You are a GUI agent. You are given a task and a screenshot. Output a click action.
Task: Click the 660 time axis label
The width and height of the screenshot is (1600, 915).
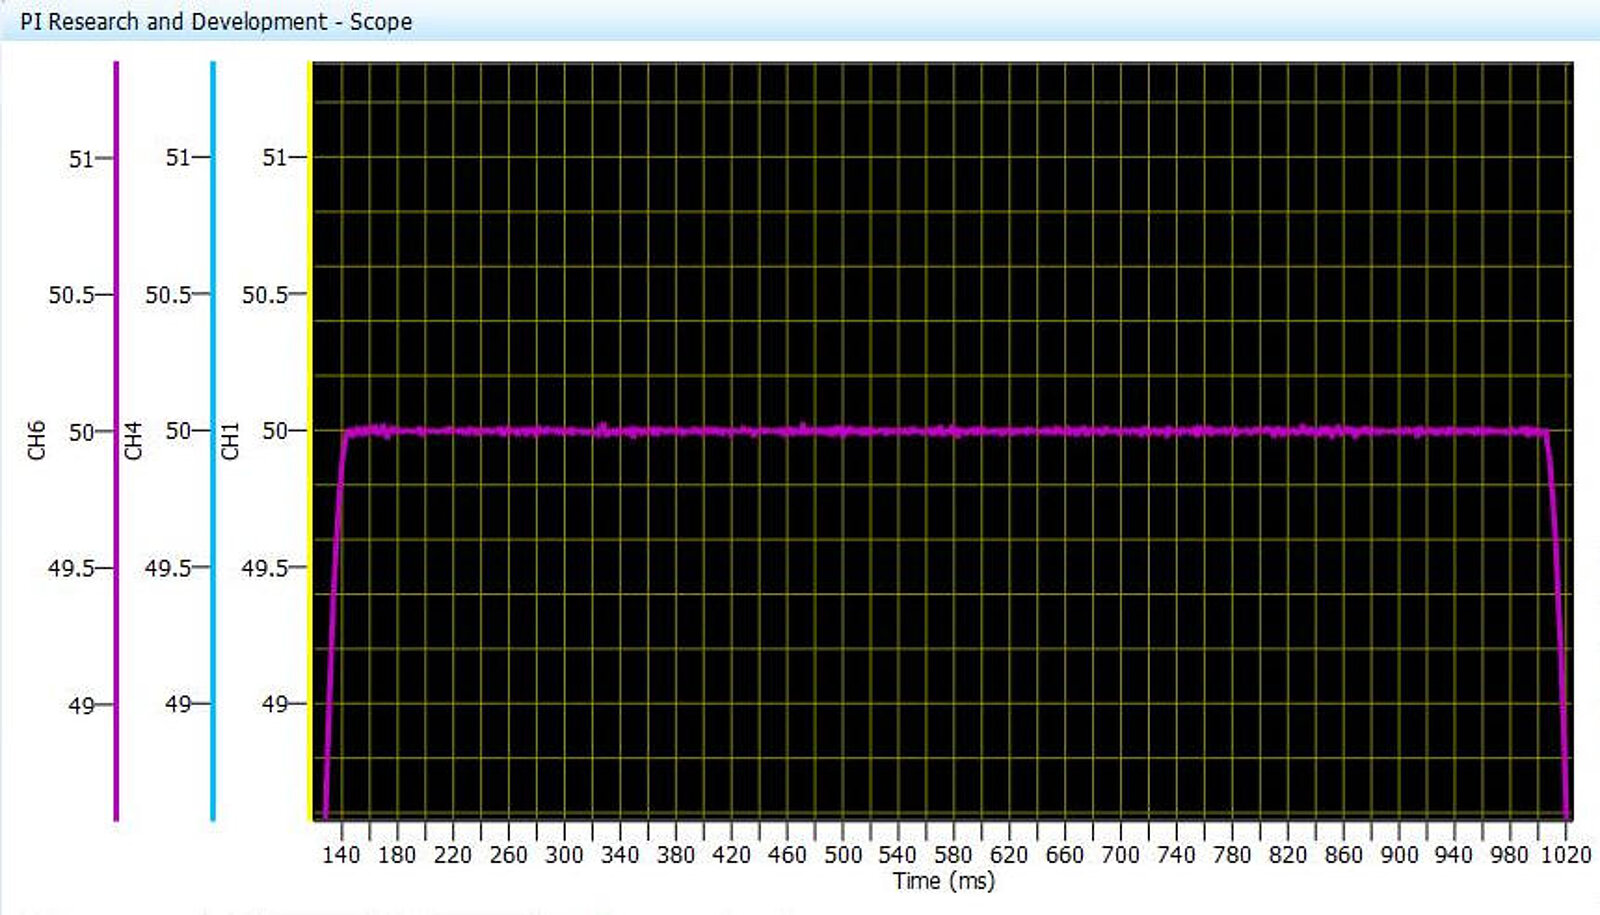tap(1064, 855)
